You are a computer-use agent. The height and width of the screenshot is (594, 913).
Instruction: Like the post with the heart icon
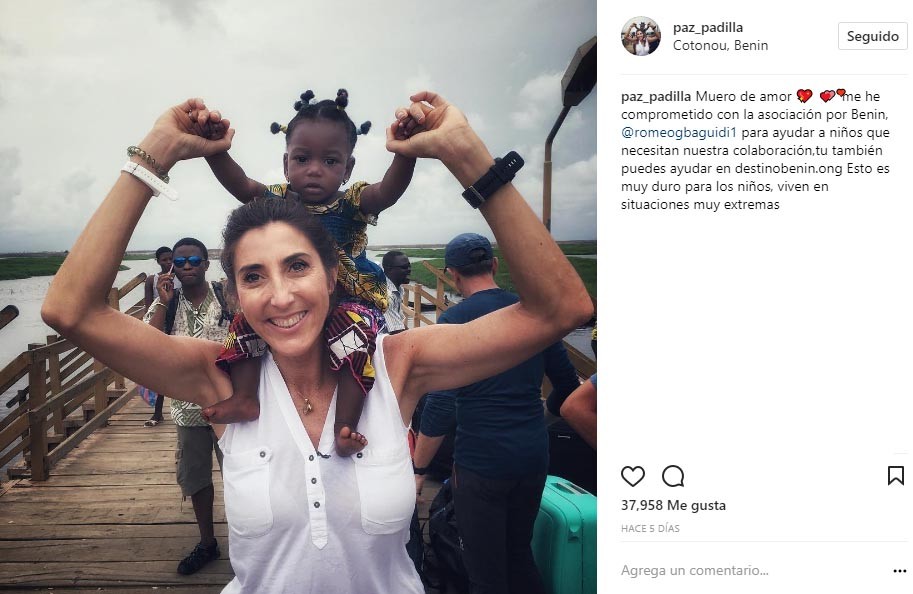coord(632,476)
